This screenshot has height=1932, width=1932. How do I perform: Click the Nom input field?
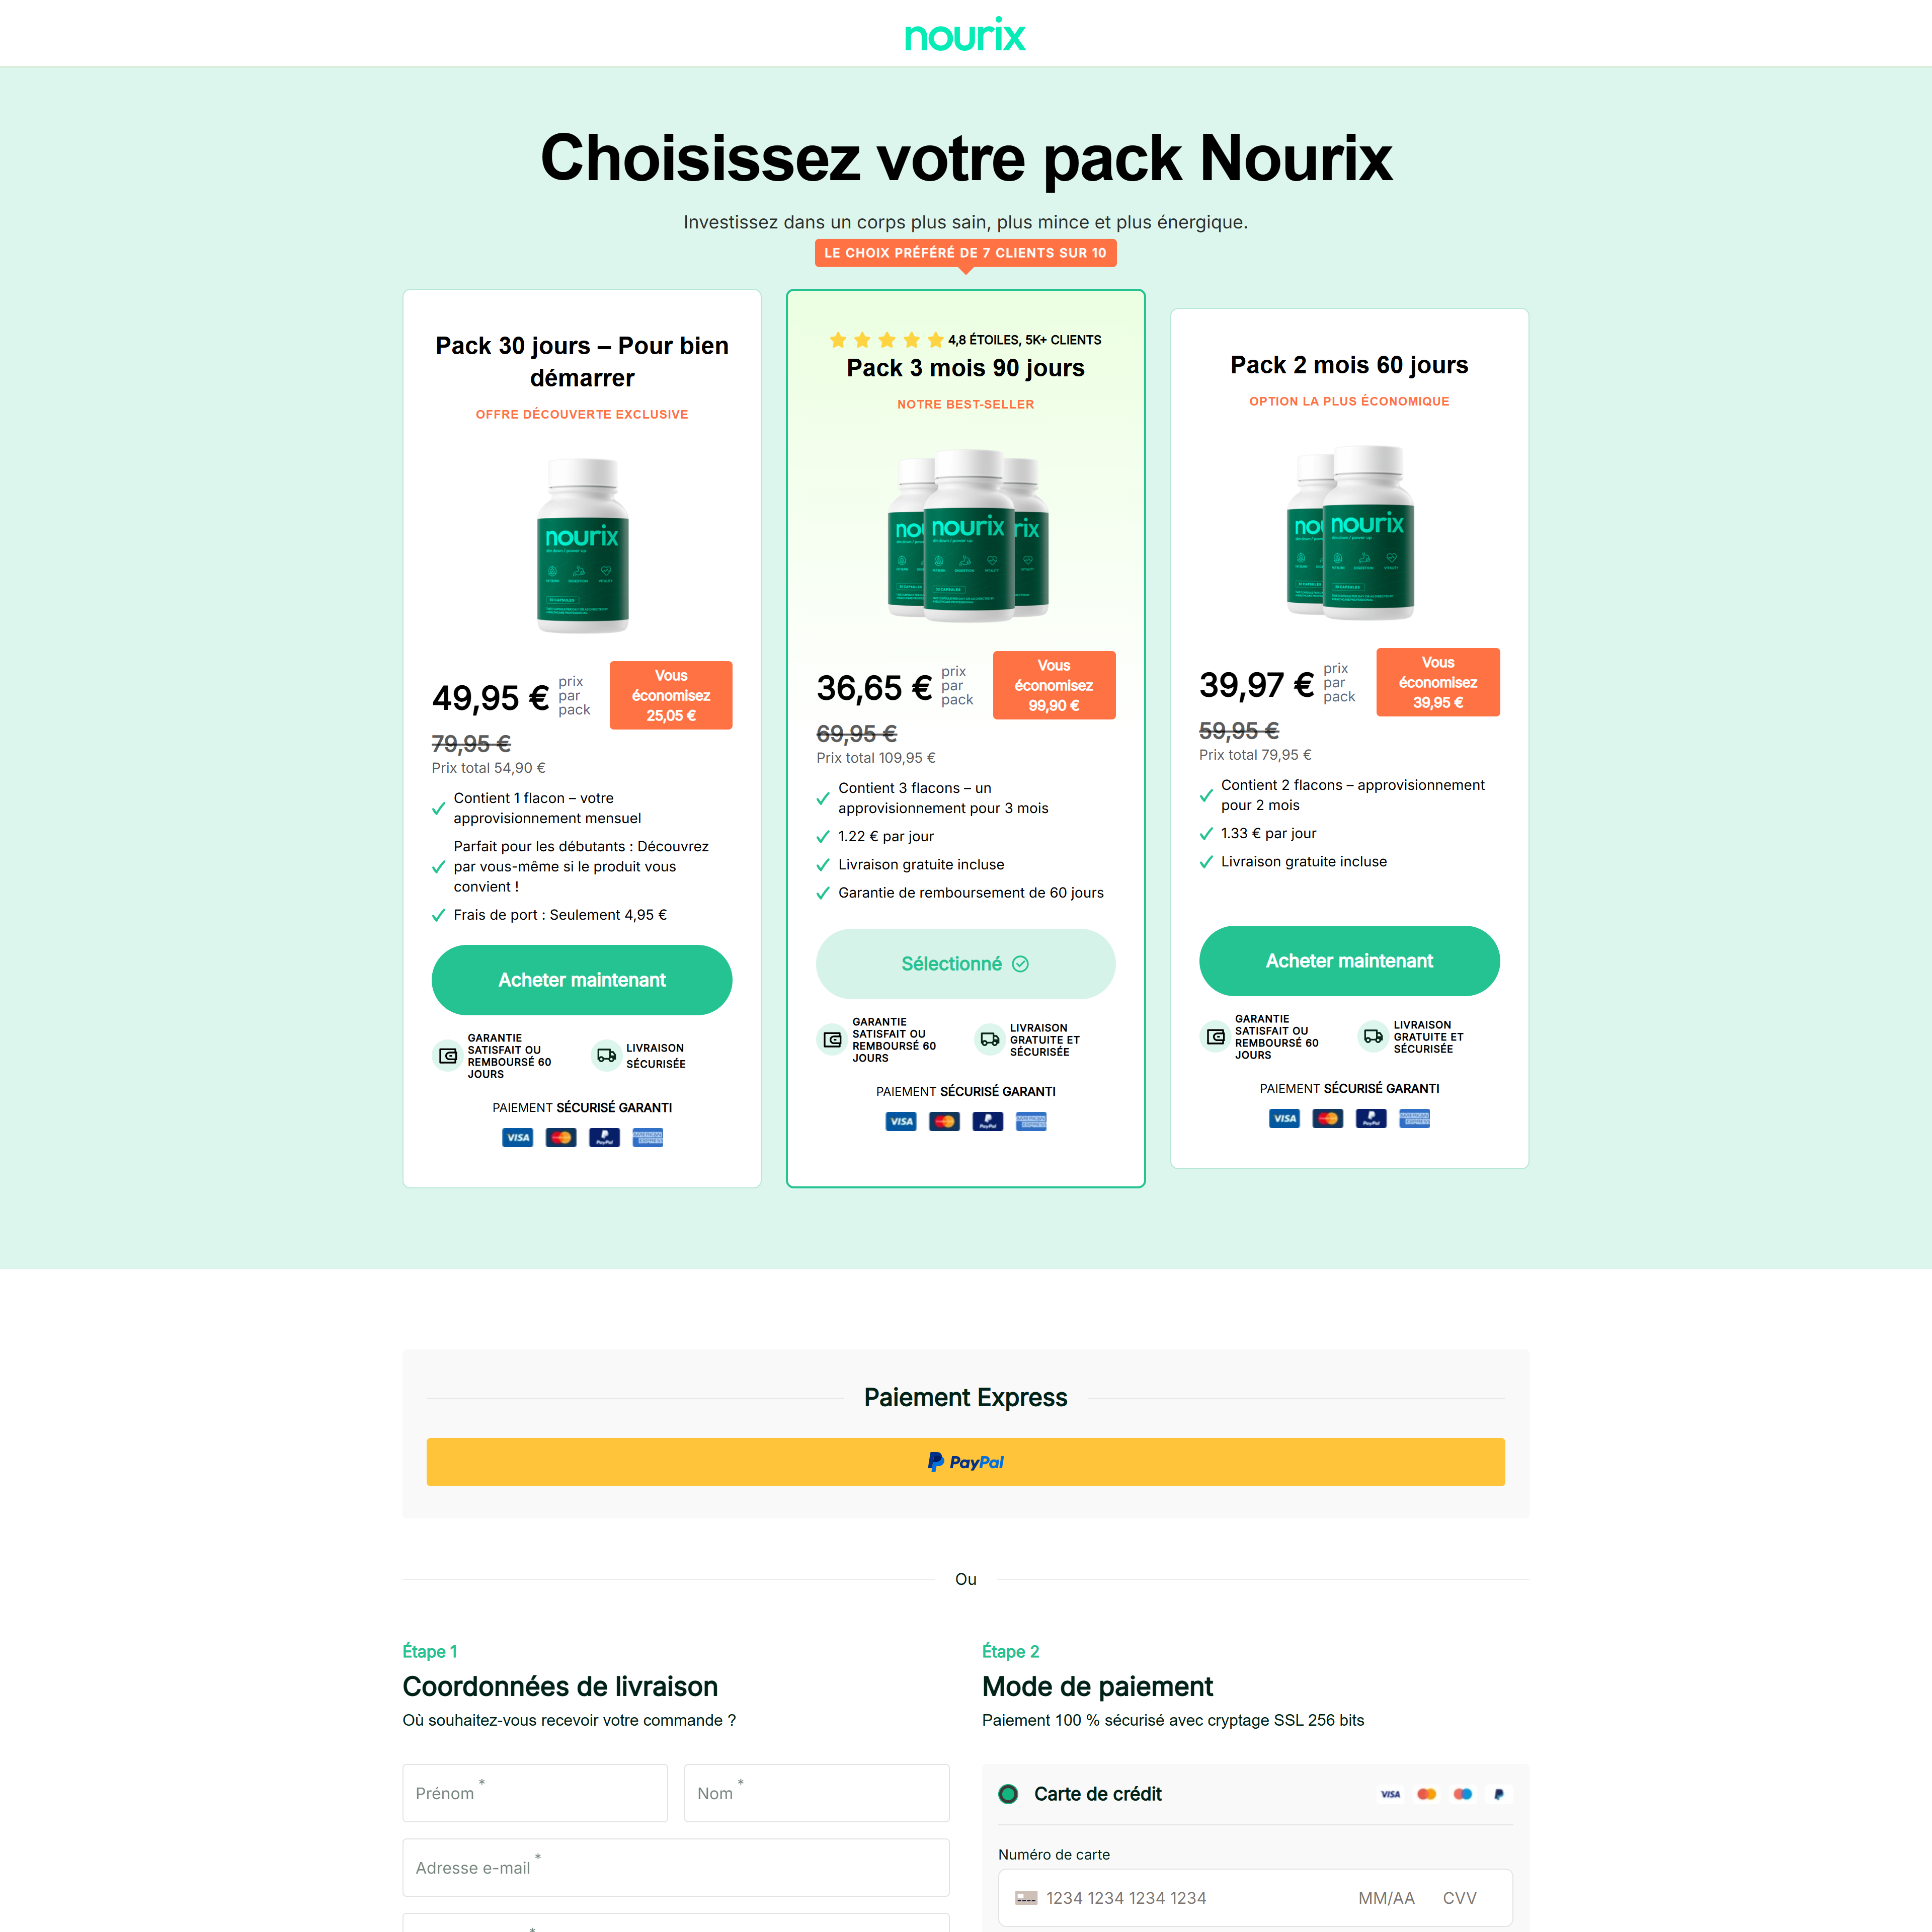tap(816, 1793)
